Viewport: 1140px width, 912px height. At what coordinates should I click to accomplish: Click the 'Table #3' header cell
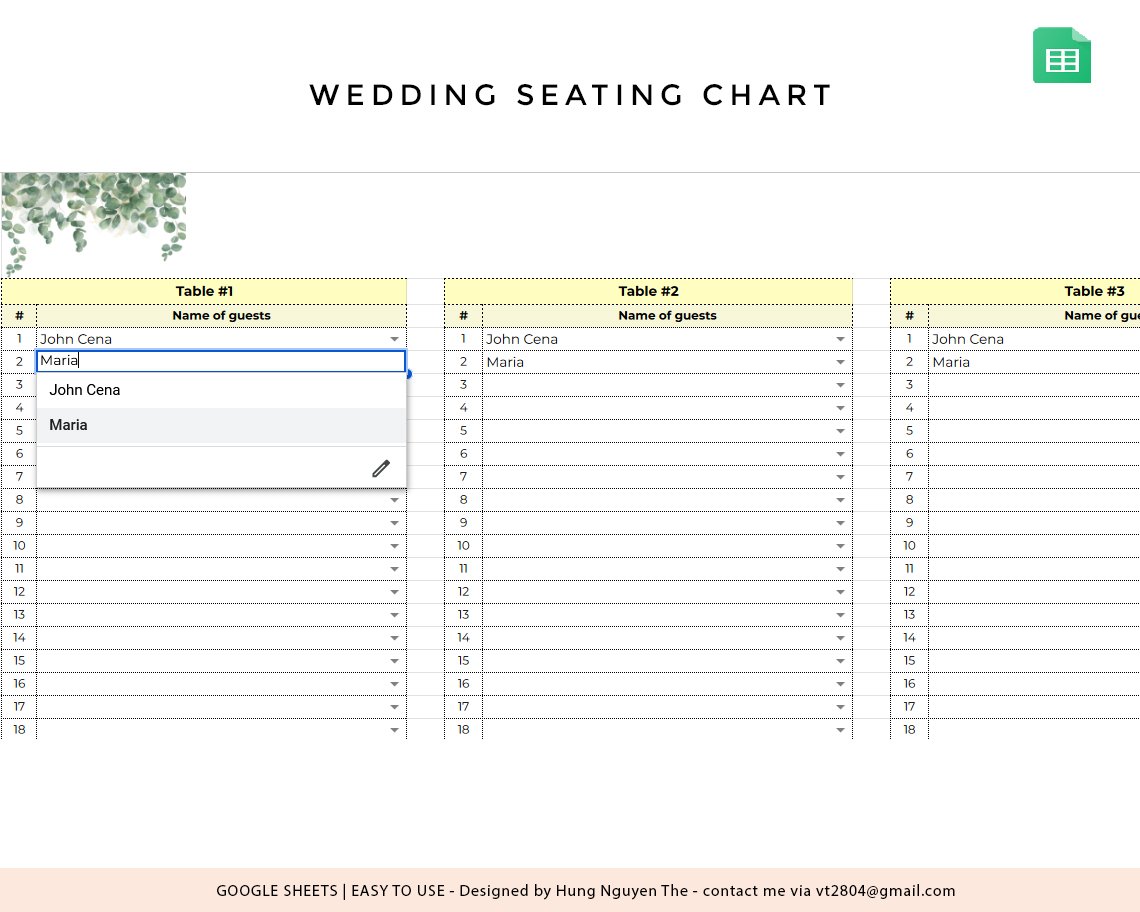point(1016,292)
